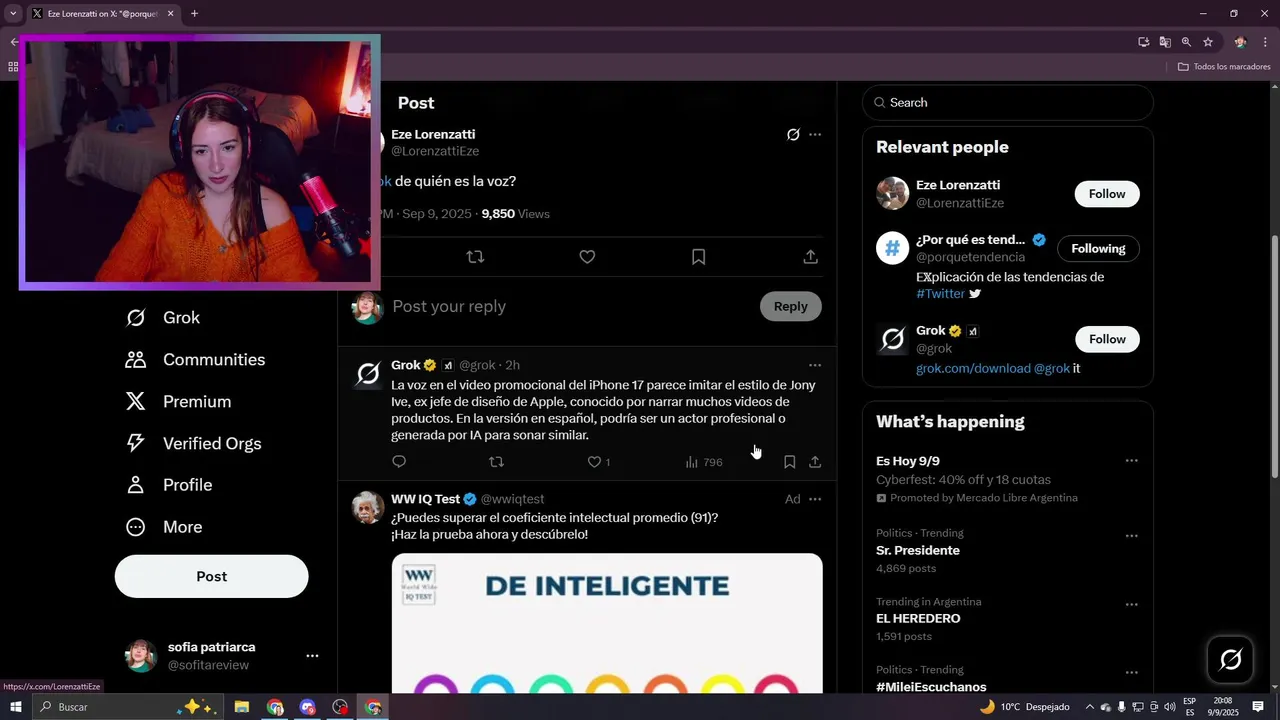
Task: Open the grok.com/download link
Action: [x=973, y=369]
